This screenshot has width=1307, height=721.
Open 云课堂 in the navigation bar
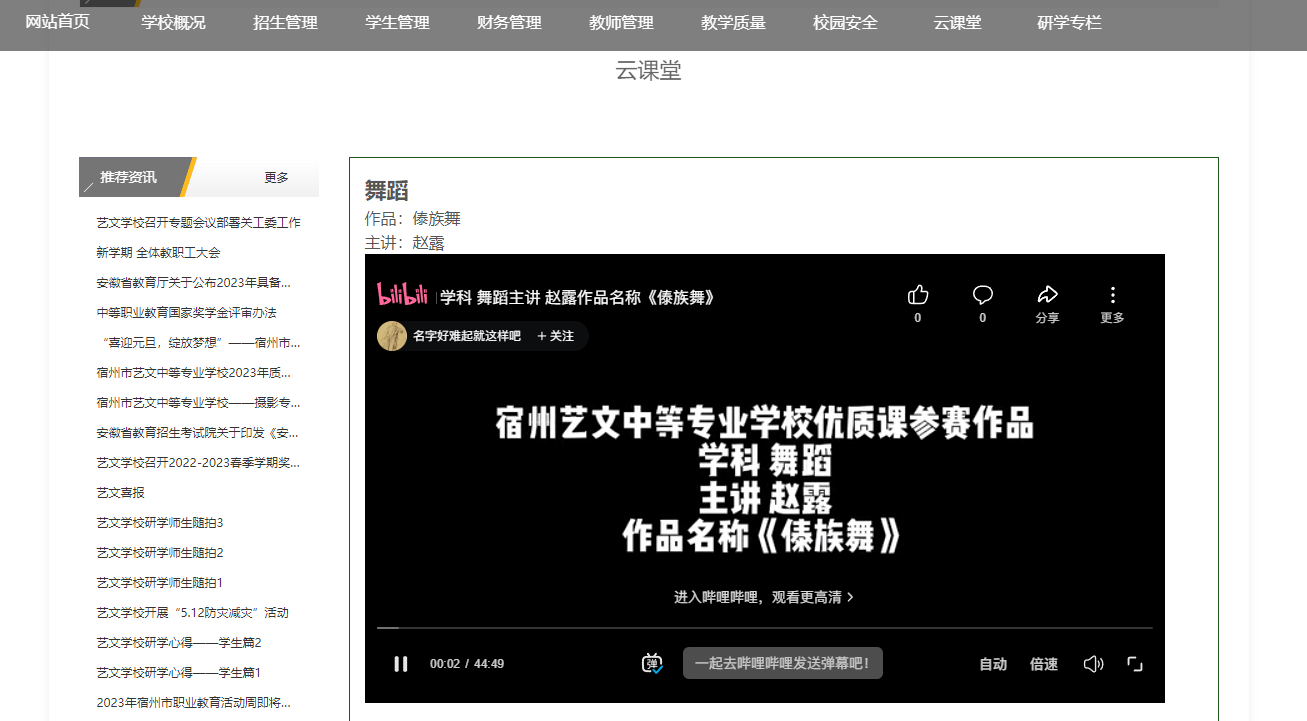tap(957, 23)
